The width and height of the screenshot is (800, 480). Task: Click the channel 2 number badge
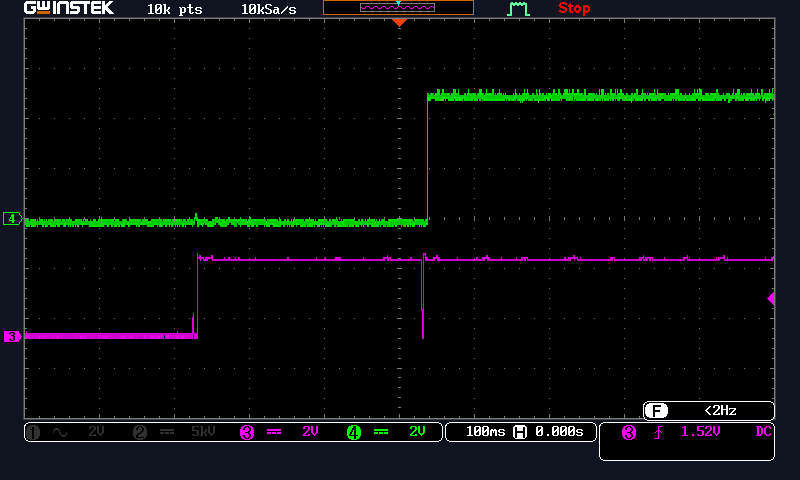coord(140,433)
